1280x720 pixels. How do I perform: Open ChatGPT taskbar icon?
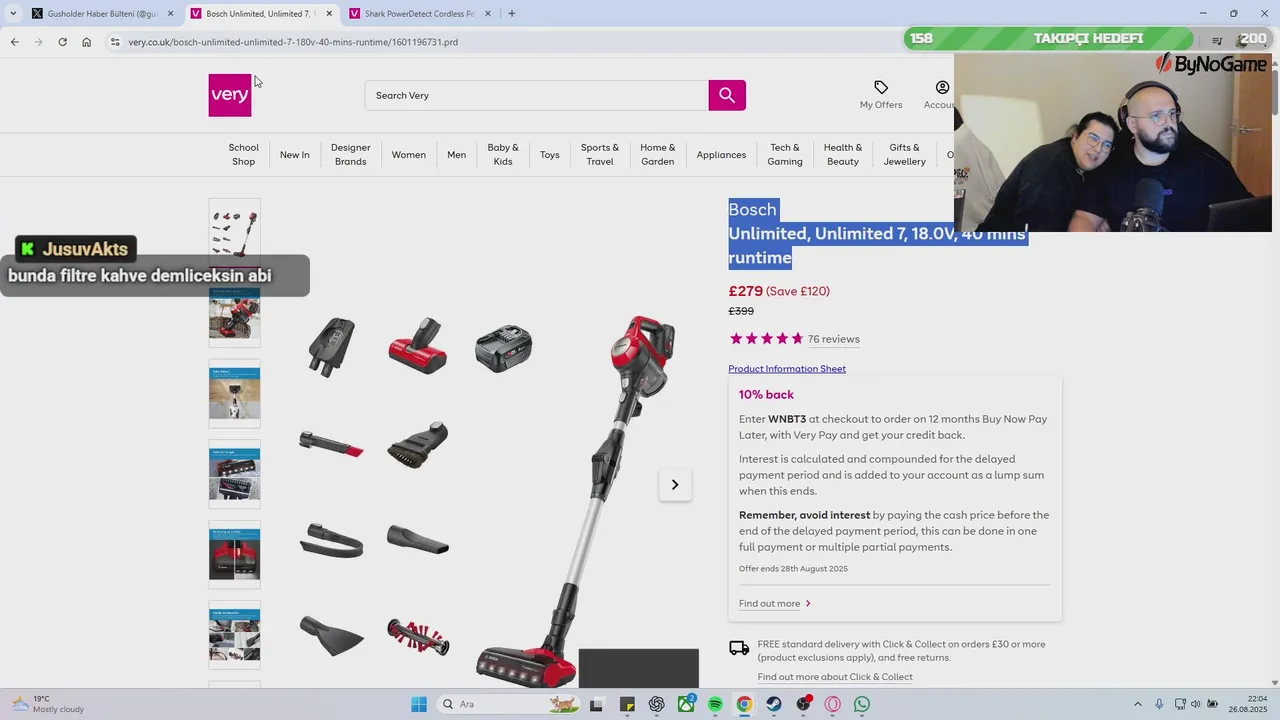point(656,704)
